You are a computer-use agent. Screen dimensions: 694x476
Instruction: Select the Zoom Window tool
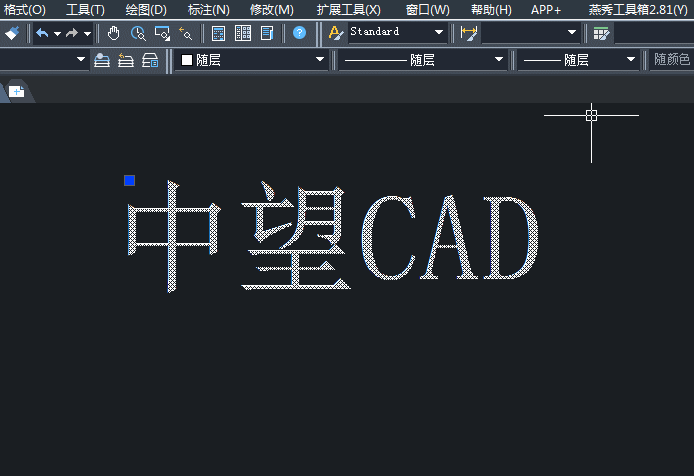162,33
